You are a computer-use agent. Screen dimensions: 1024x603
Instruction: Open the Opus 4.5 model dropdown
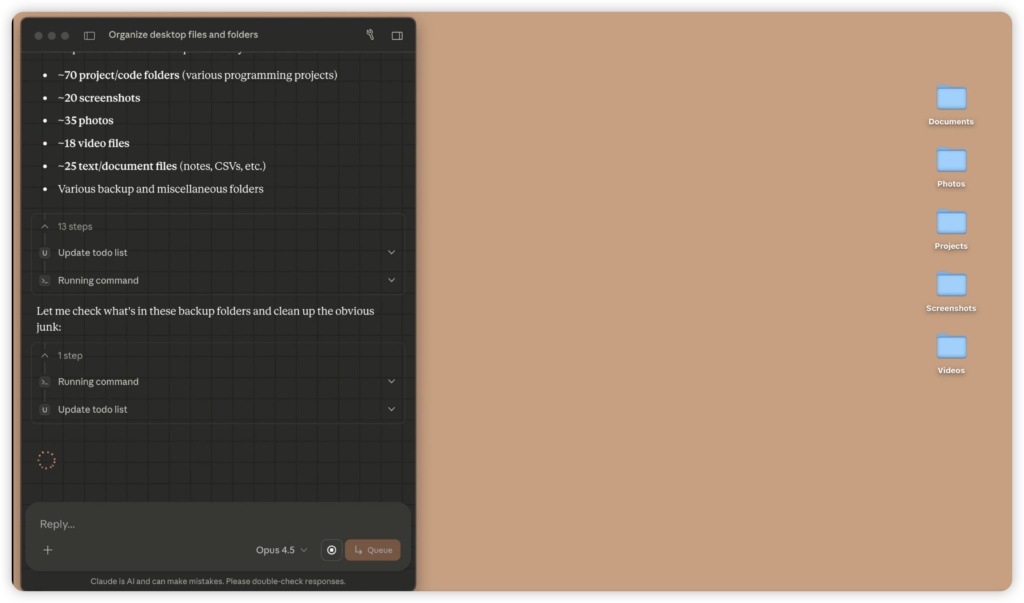281,550
